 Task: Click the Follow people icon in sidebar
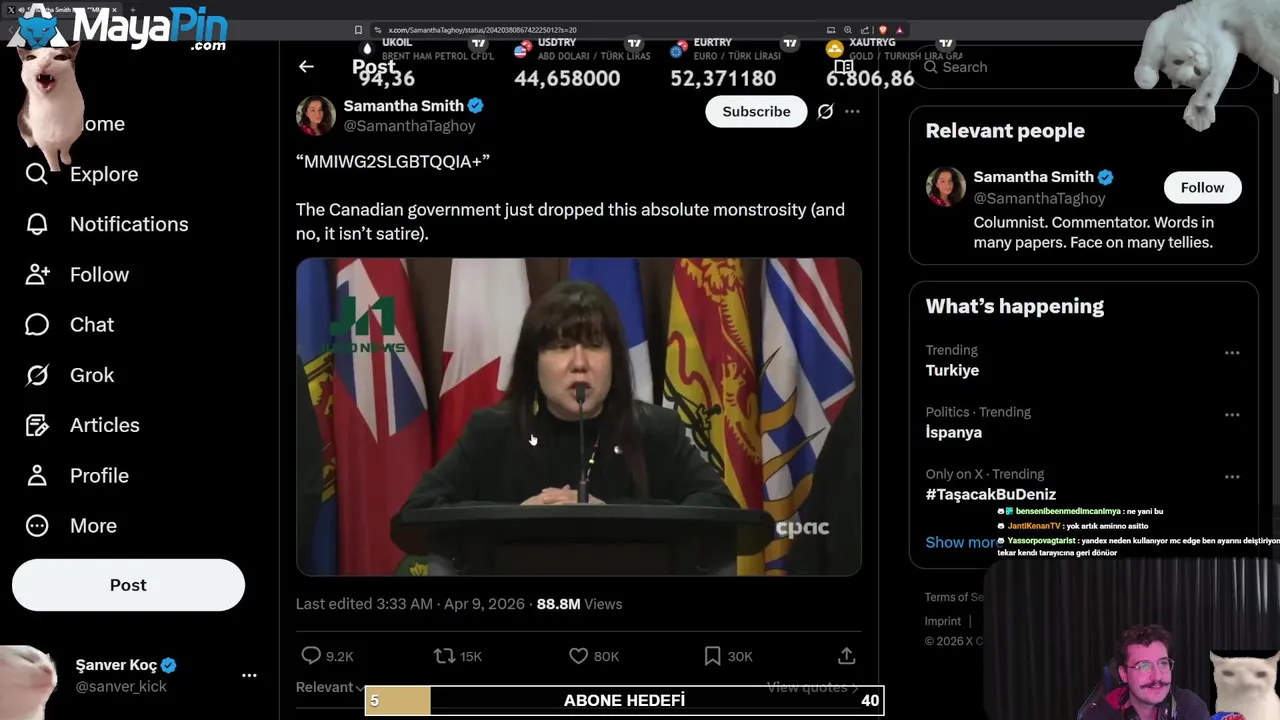37,274
